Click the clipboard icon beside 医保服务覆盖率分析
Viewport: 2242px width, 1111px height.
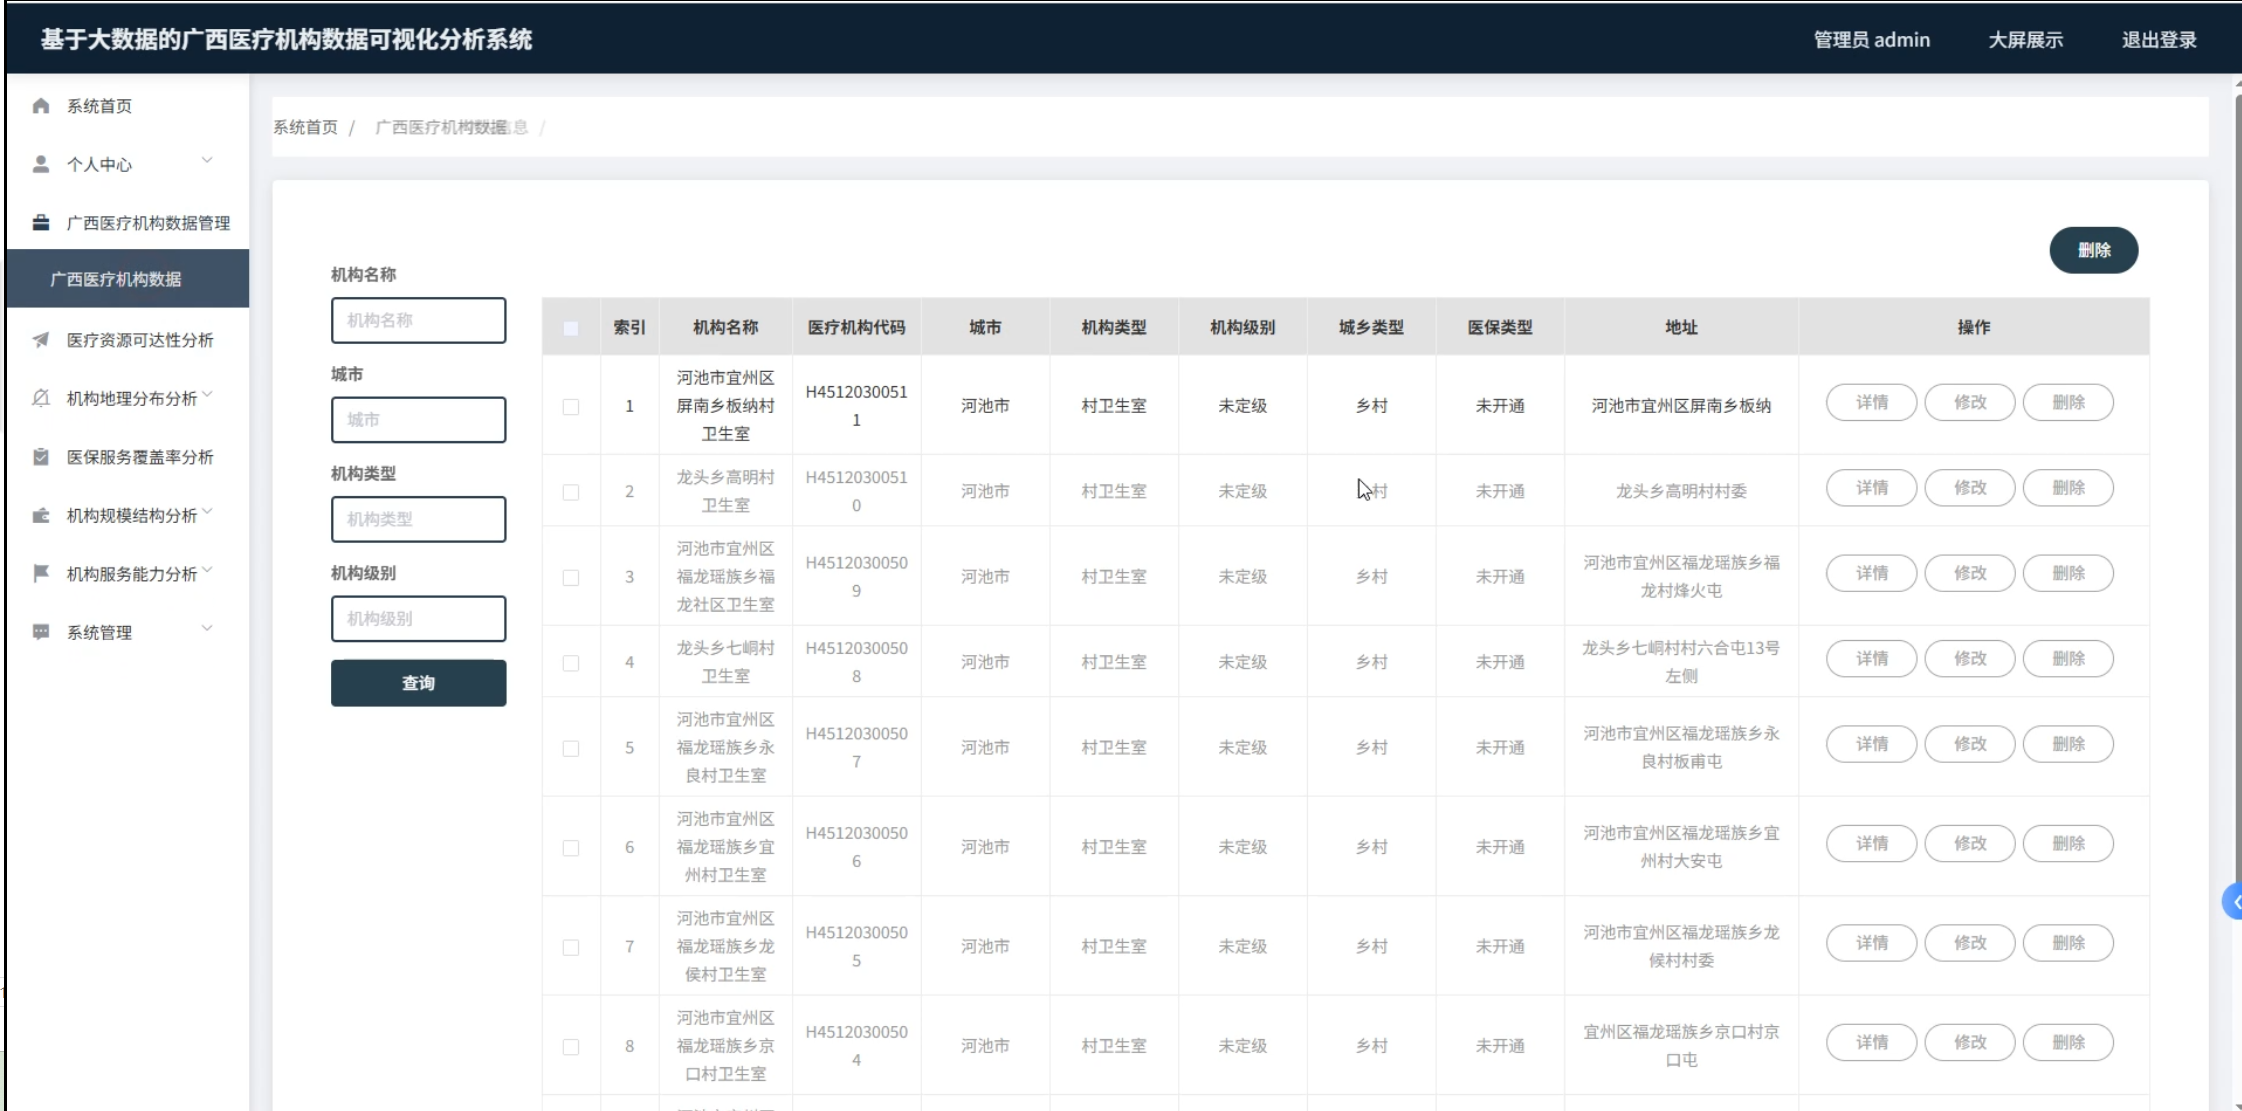(41, 457)
